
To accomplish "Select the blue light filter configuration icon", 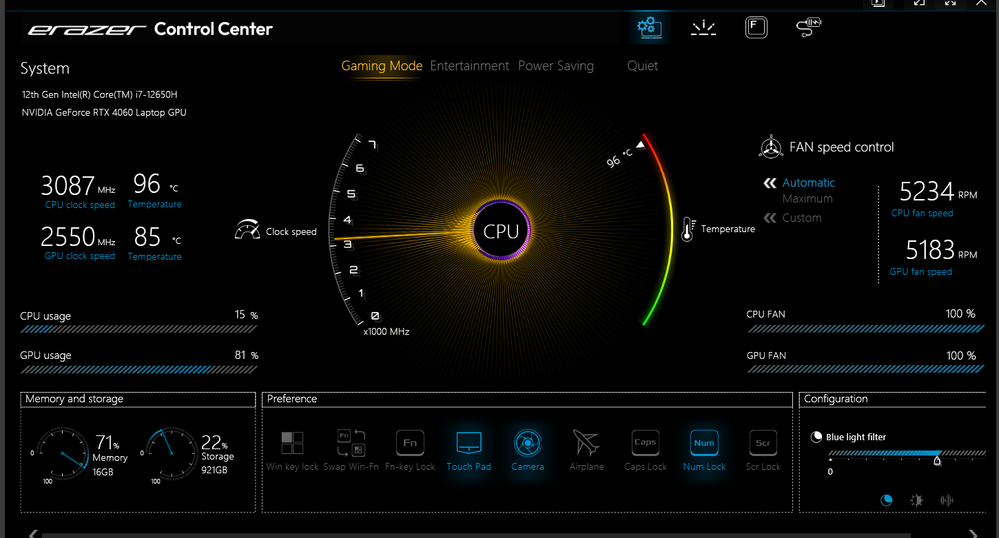I will point(886,500).
